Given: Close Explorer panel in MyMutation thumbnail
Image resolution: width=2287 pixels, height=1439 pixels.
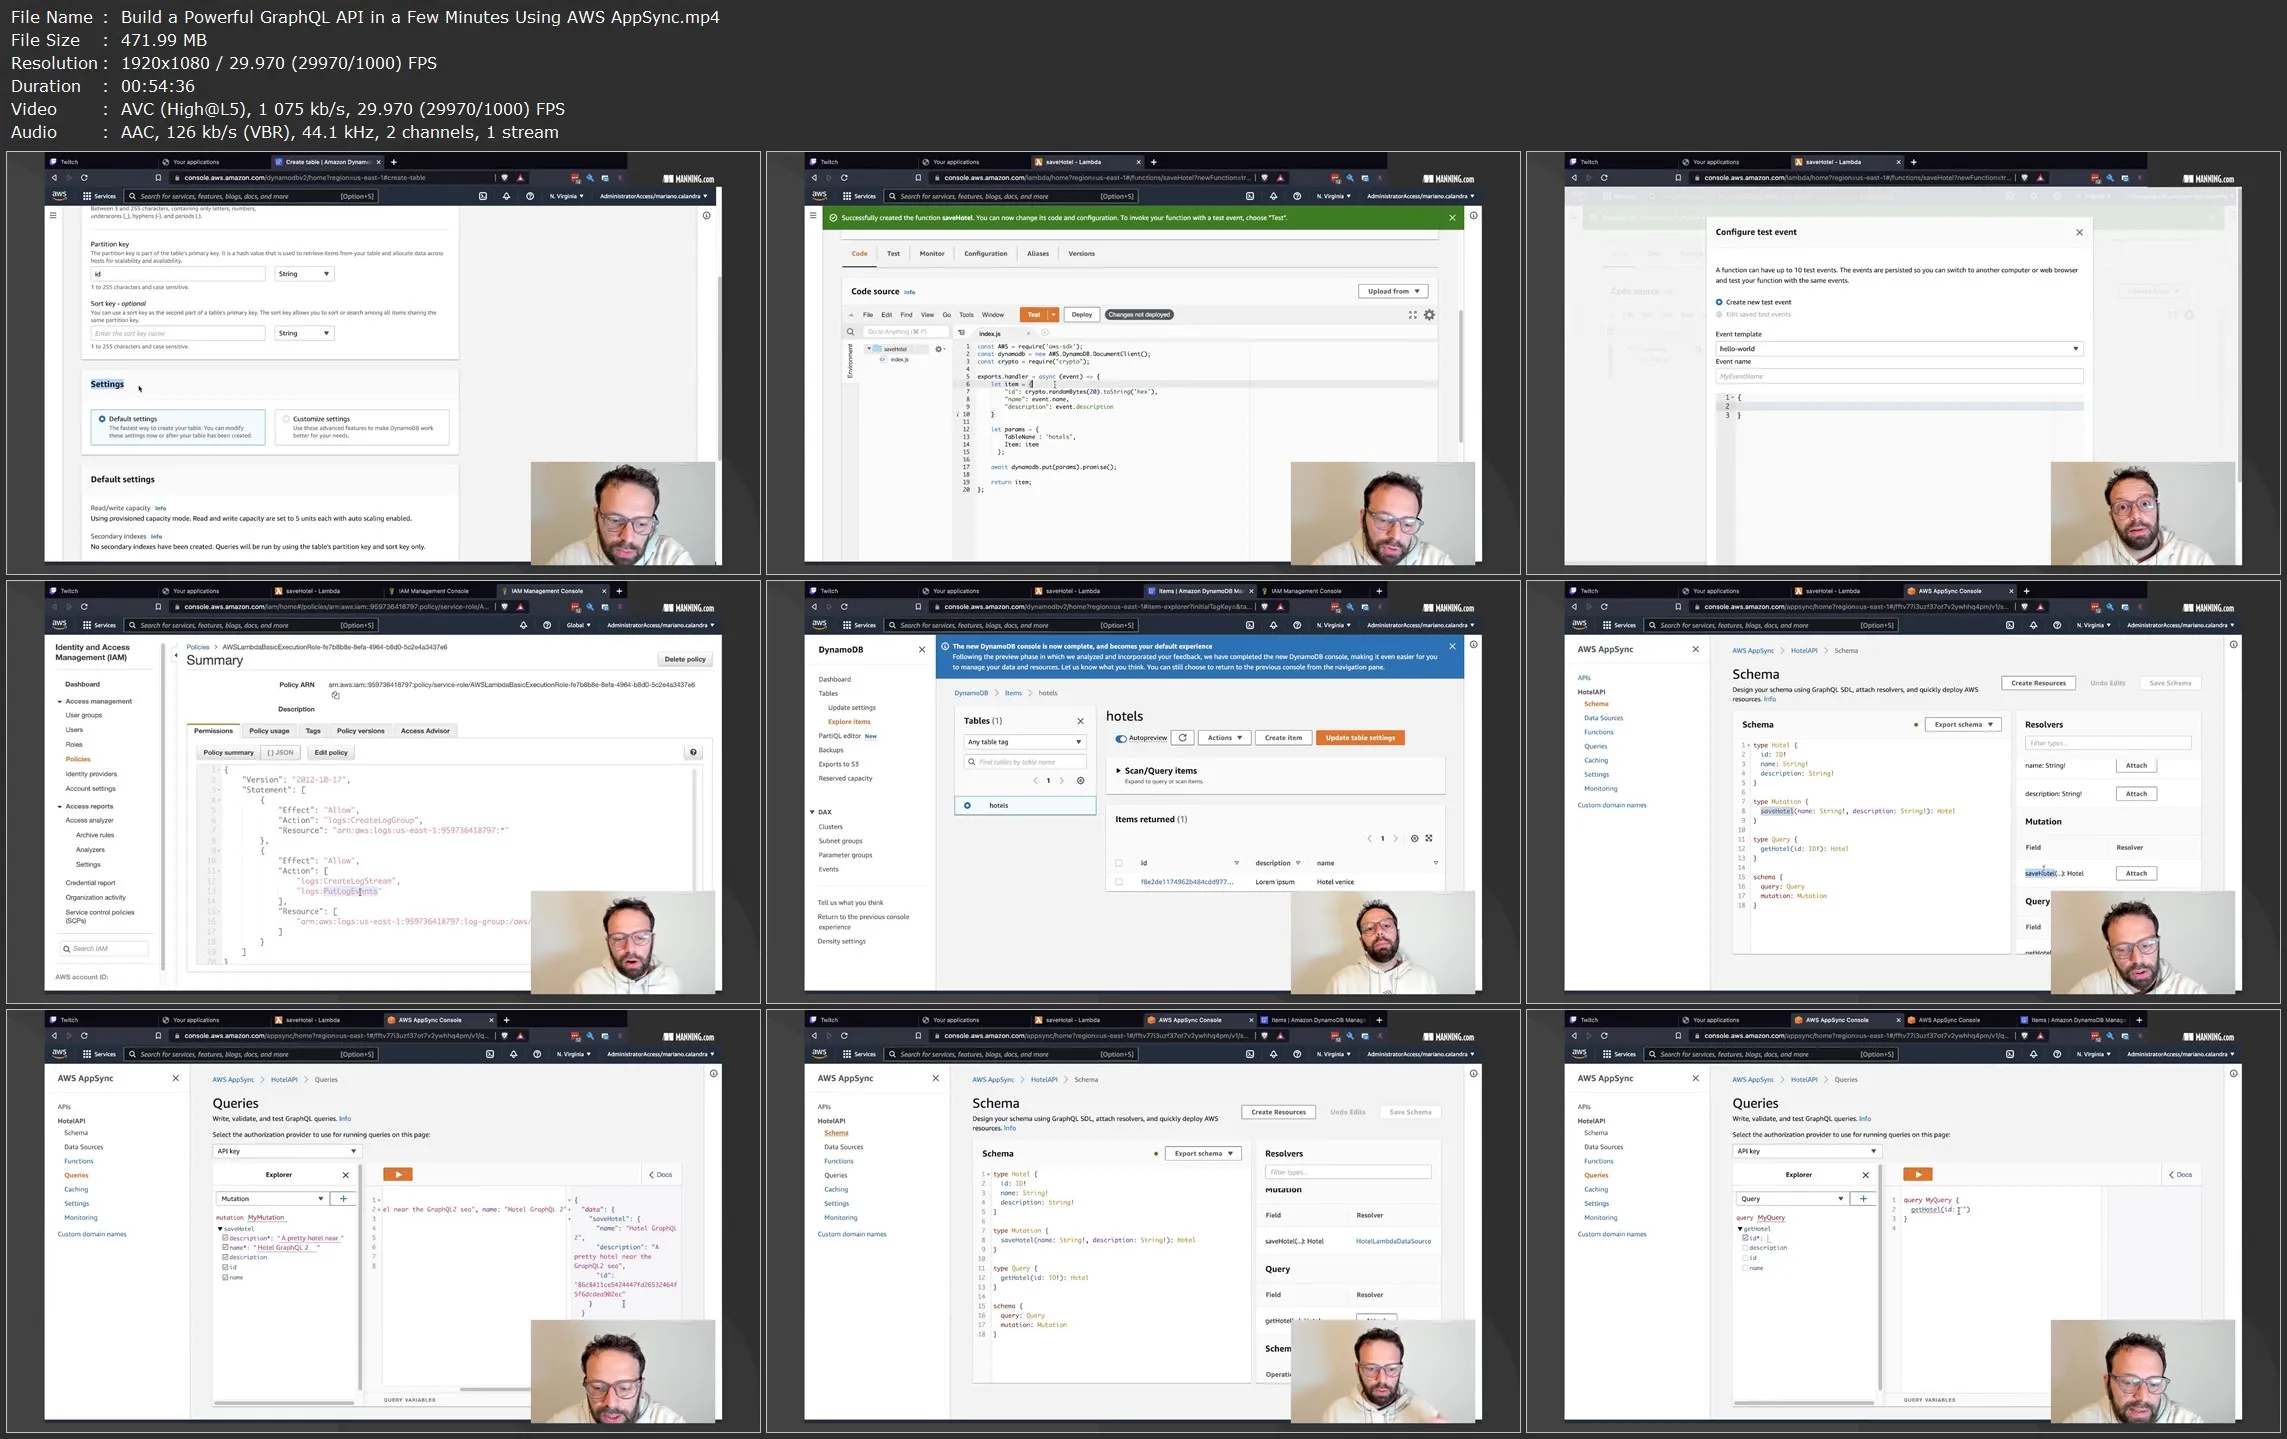Looking at the screenshot, I should [x=346, y=1175].
